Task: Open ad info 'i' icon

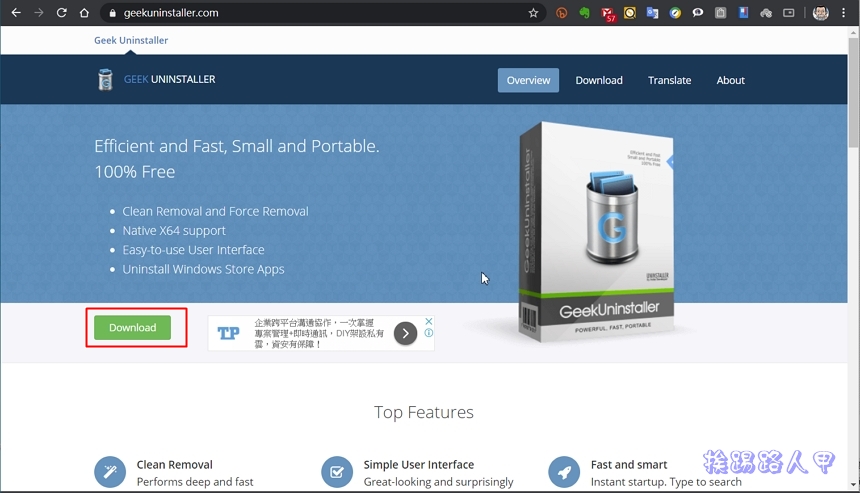Action: pyautogui.click(x=429, y=332)
